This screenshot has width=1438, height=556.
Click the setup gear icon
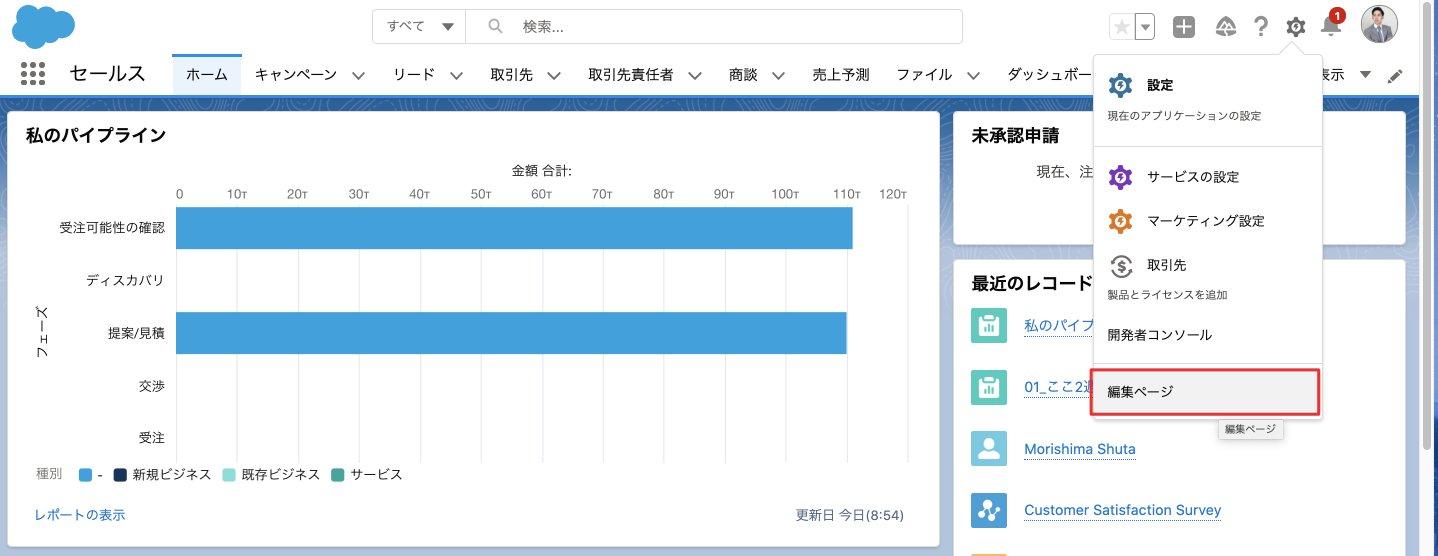(x=1296, y=27)
